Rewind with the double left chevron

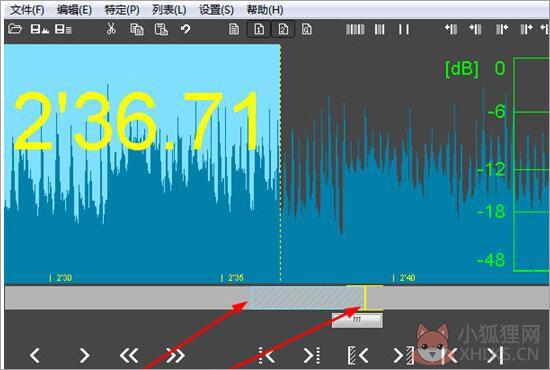129,355
